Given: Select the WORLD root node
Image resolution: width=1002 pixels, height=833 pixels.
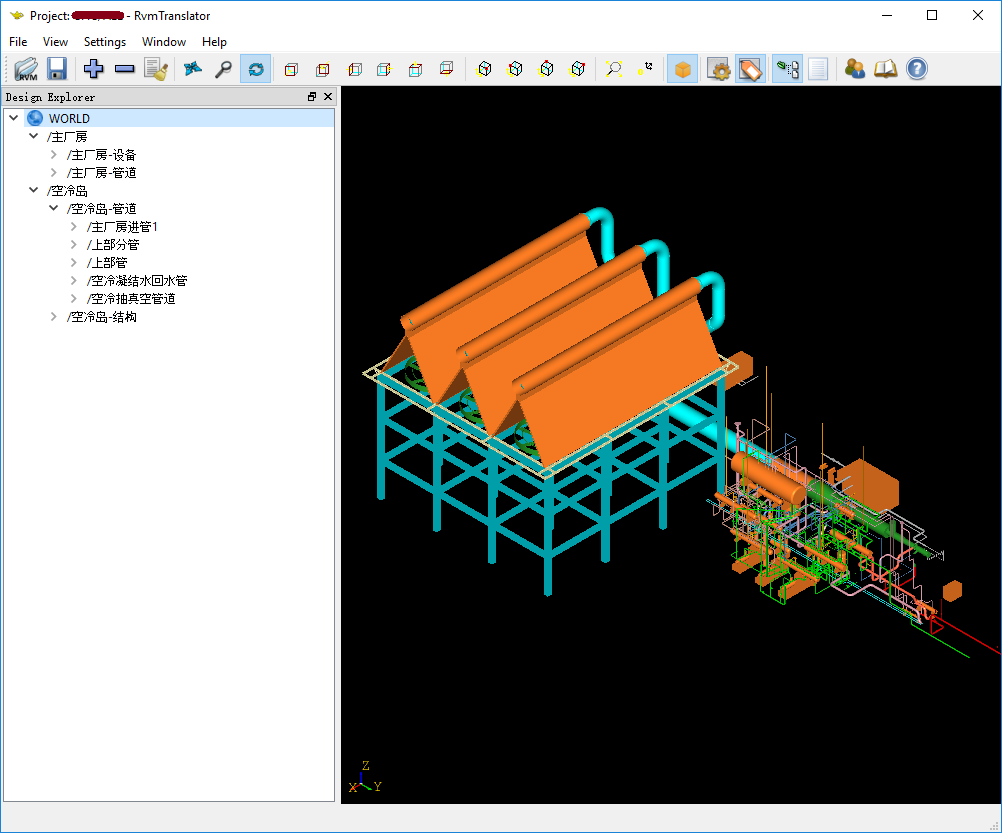Looking at the screenshot, I should [69, 119].
